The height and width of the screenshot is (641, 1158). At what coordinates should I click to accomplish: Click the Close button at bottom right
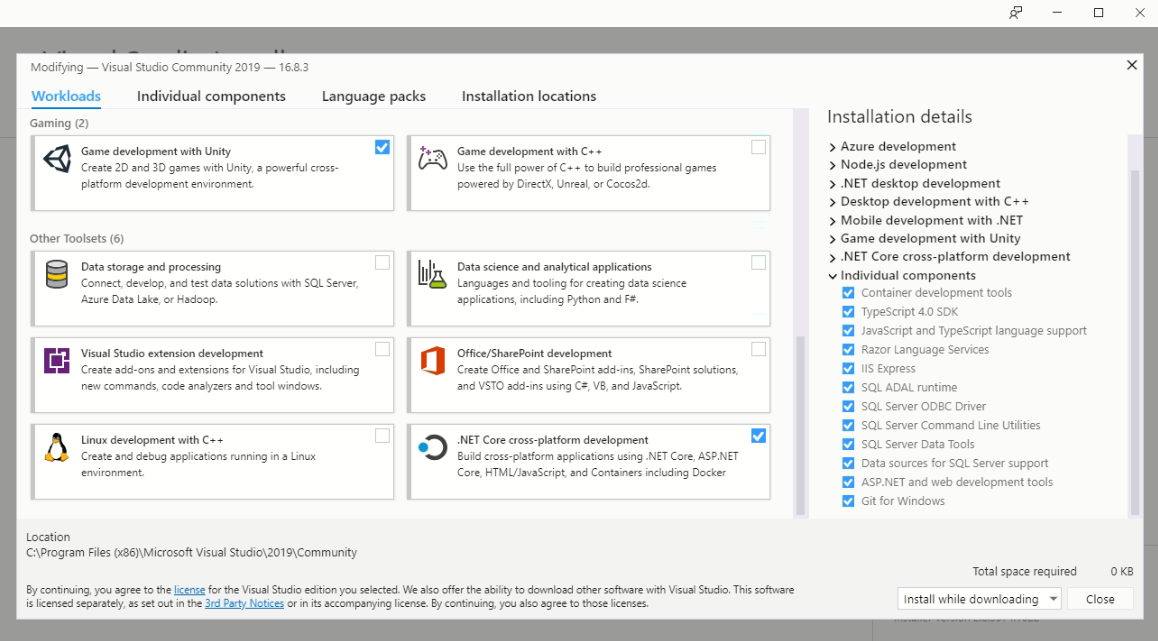(x=1100, y=599)
